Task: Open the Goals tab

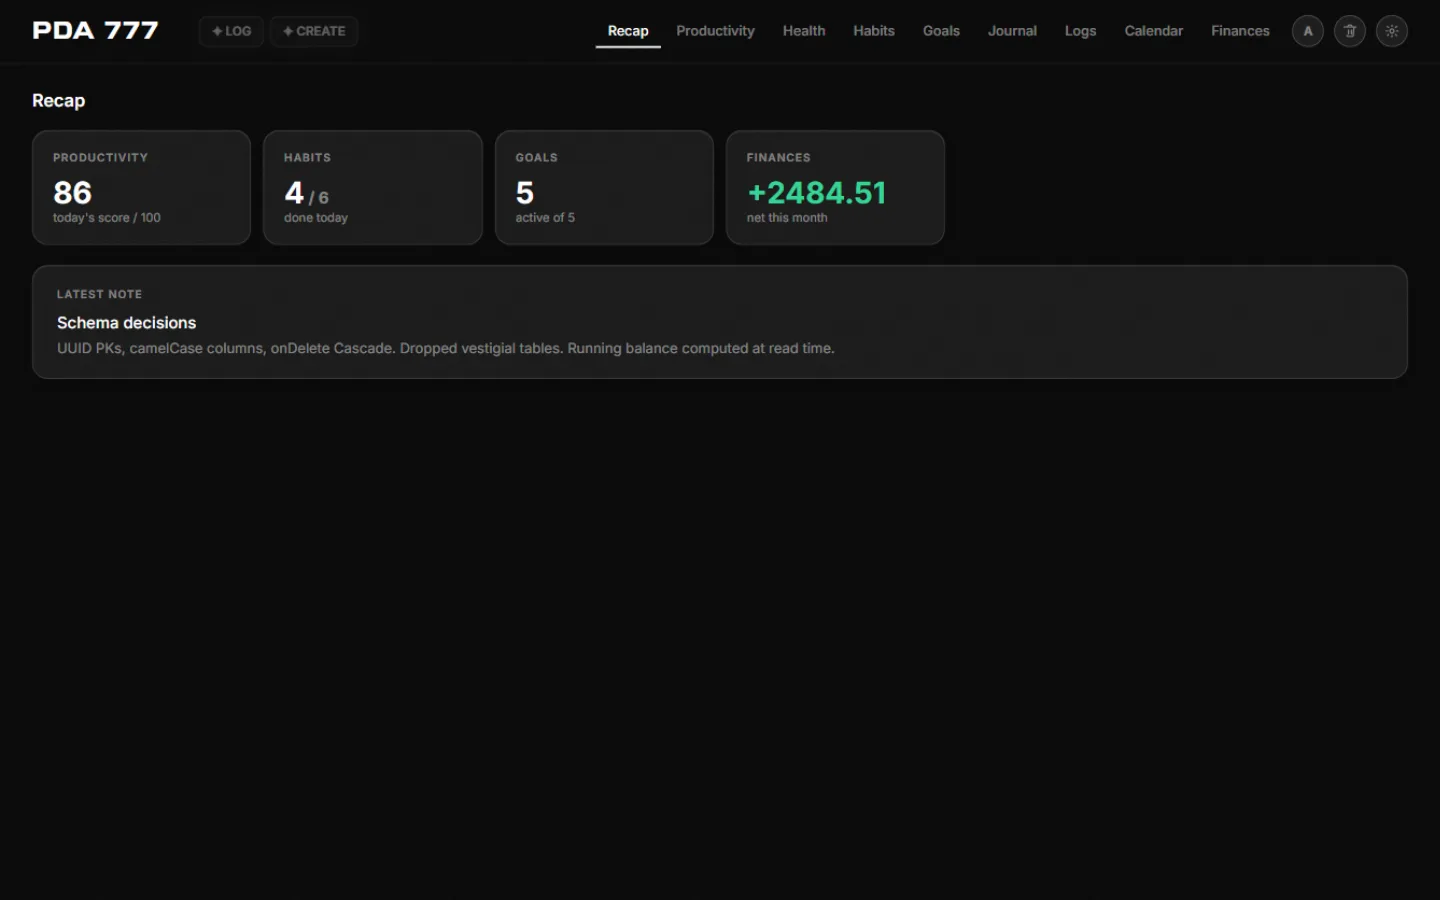Action: tap(941, 31)
